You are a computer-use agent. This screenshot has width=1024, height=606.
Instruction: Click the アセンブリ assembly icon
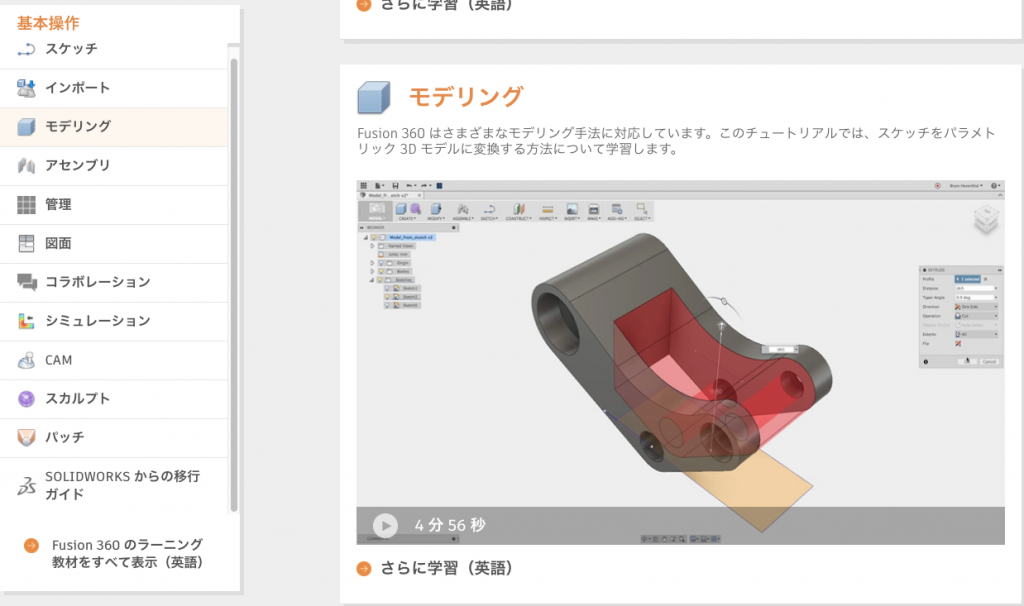(x=26, y=166)
